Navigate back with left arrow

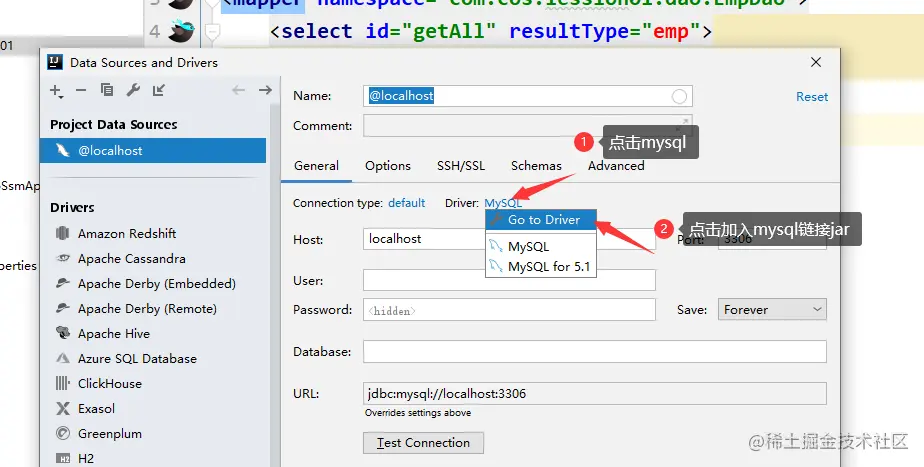tap(238, 90)
